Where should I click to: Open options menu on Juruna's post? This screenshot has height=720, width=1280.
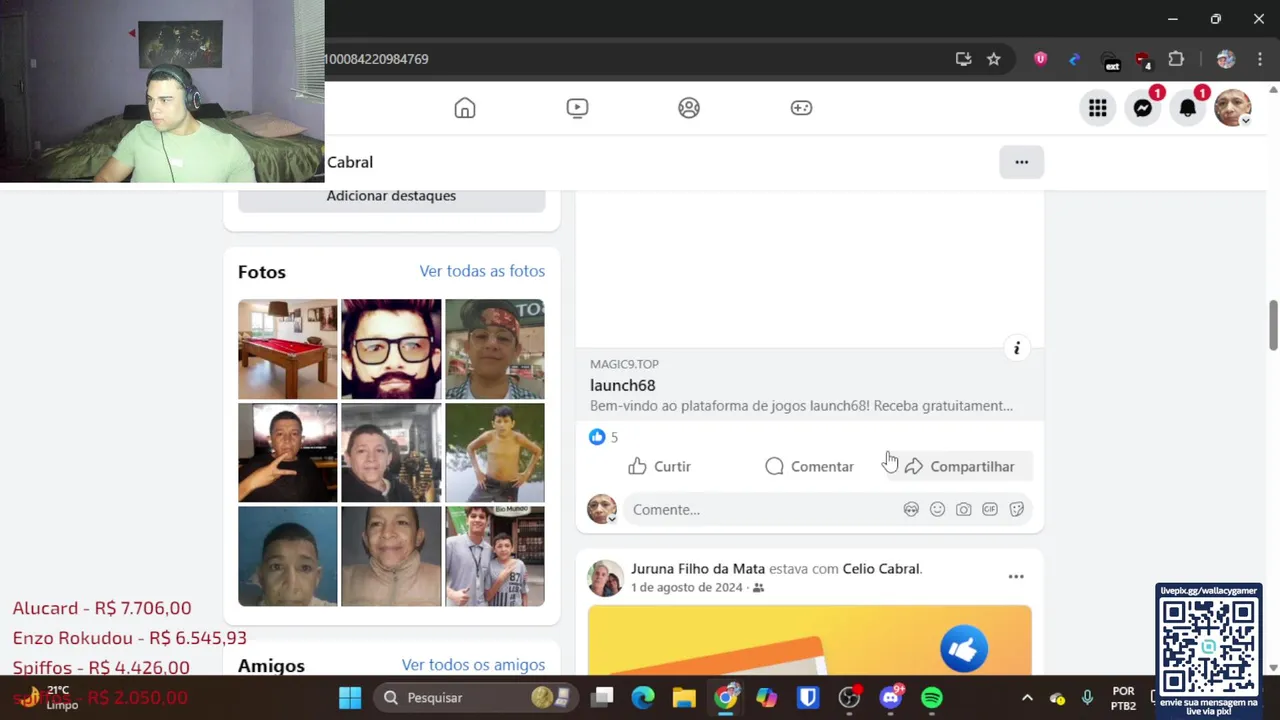(x=1016, y=576)
